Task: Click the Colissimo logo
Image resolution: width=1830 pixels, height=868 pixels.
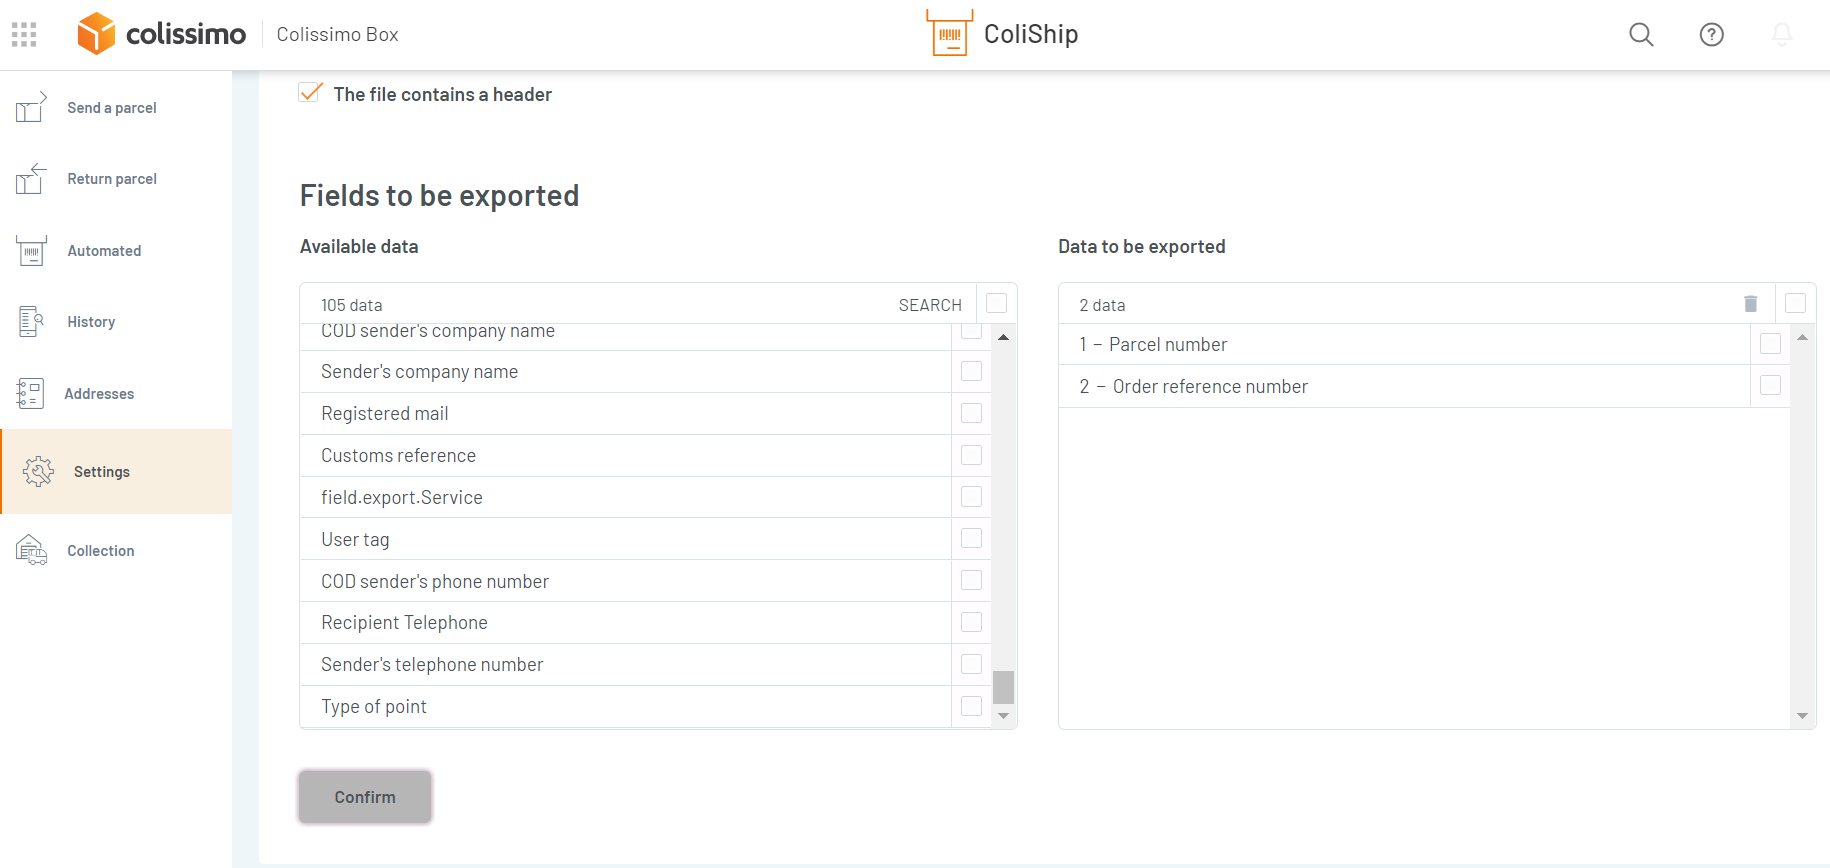Action: point(162,34)
